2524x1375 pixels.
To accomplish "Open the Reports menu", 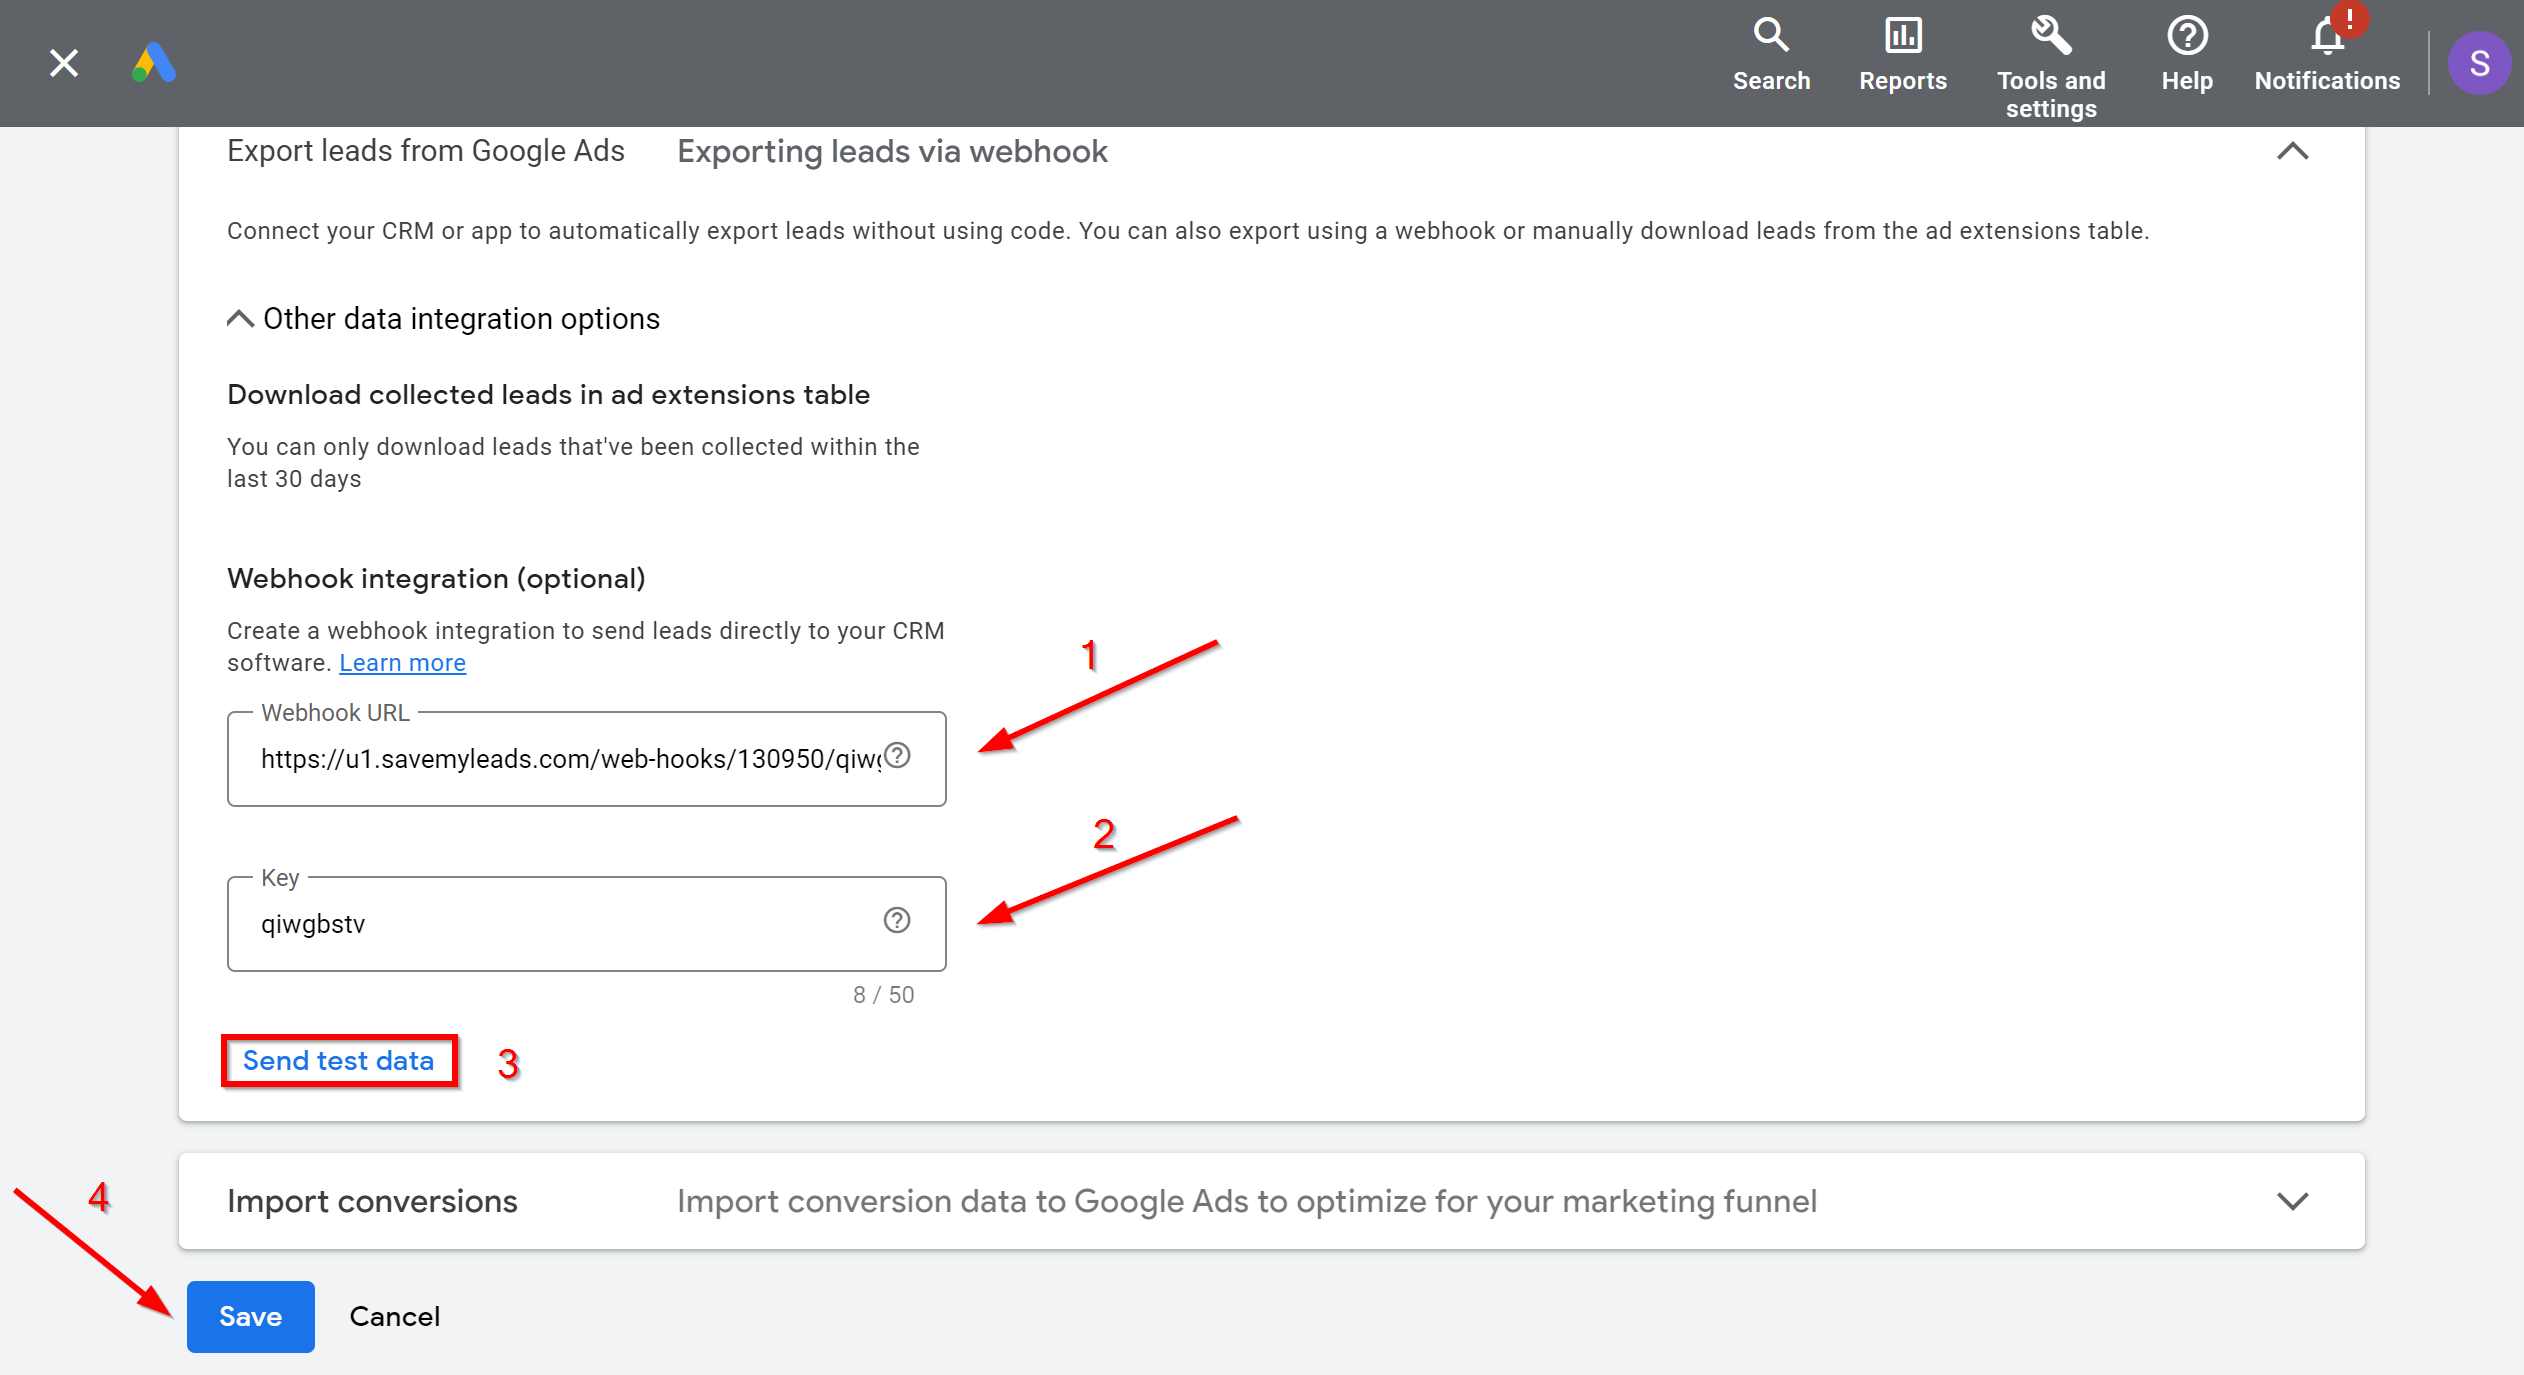I will click(x=1903, y=55).
